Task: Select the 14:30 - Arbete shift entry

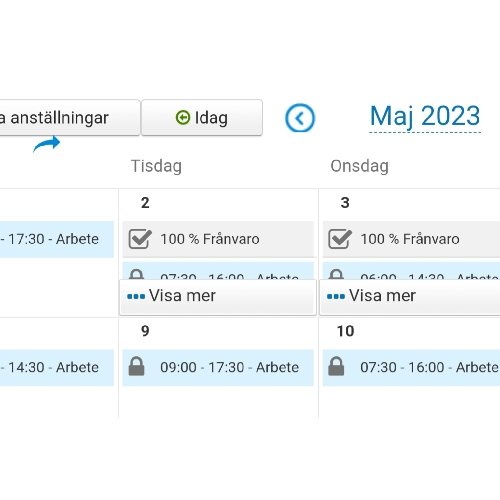Action: tap(57, 368)
